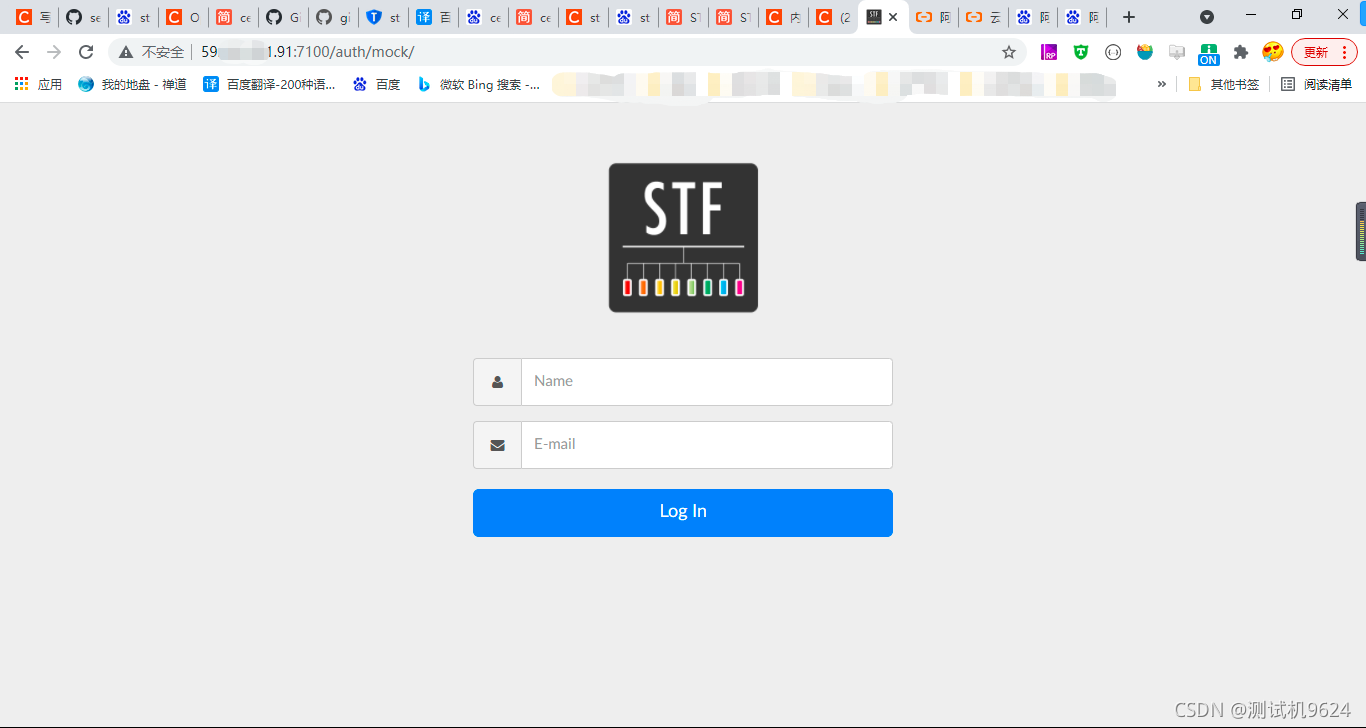
Task: Open the blue ON extension
Action: [1209, 54]
